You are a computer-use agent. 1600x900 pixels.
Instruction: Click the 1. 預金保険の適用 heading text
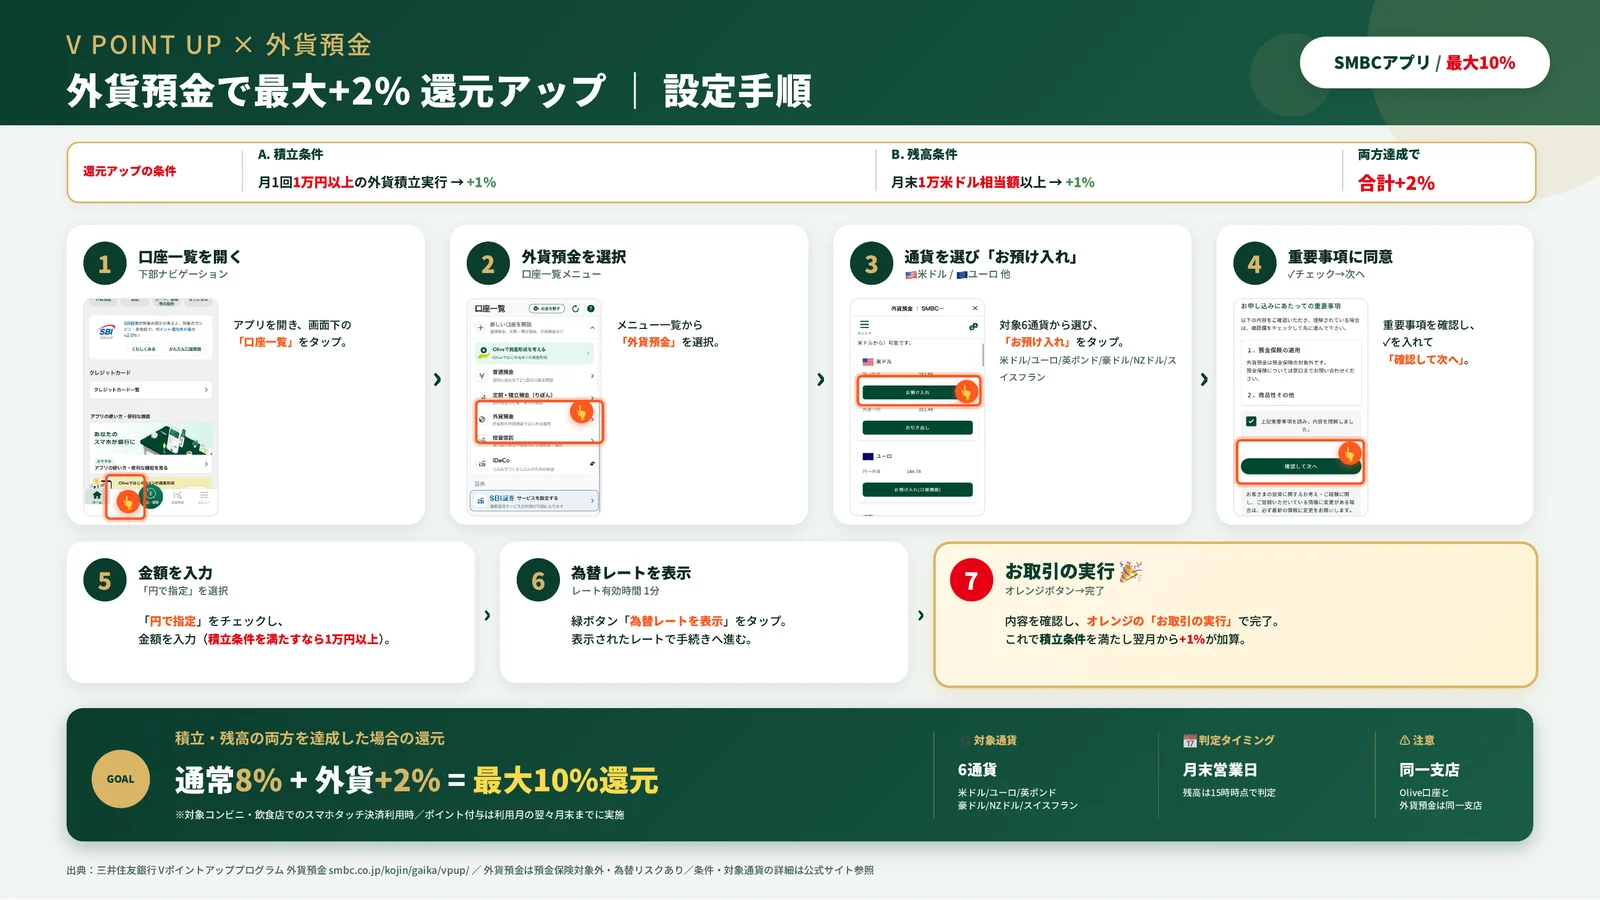coord(1274,351)
